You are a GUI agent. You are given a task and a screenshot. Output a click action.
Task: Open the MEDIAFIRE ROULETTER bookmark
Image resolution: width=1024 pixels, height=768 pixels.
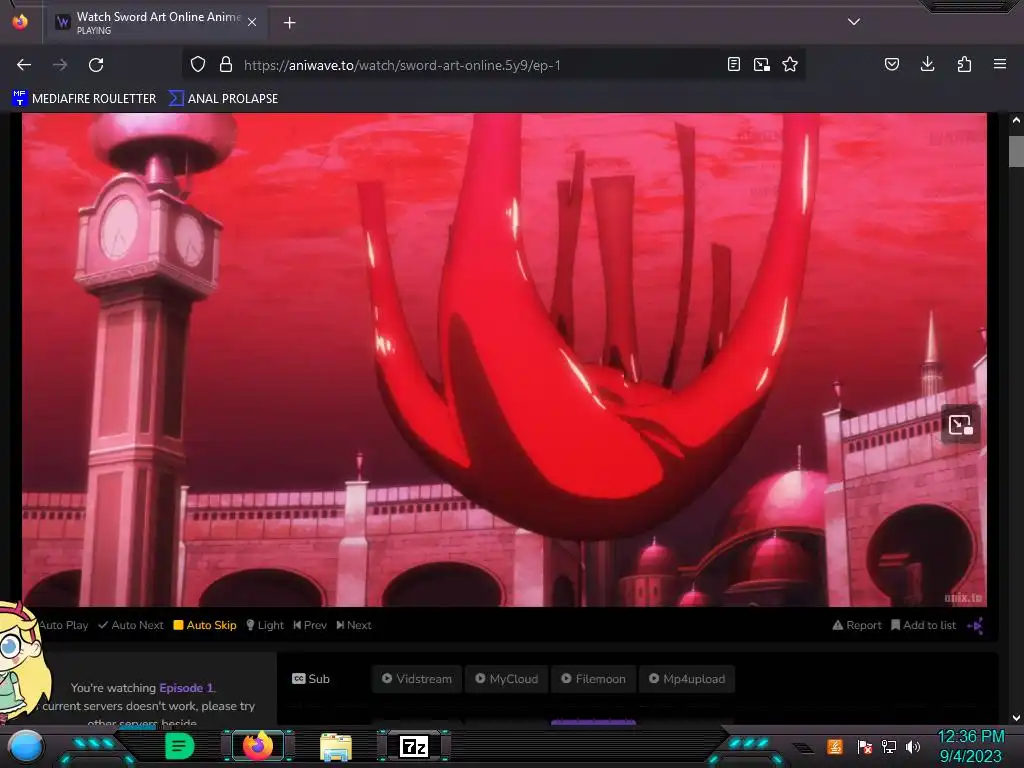tap(84, 99)
